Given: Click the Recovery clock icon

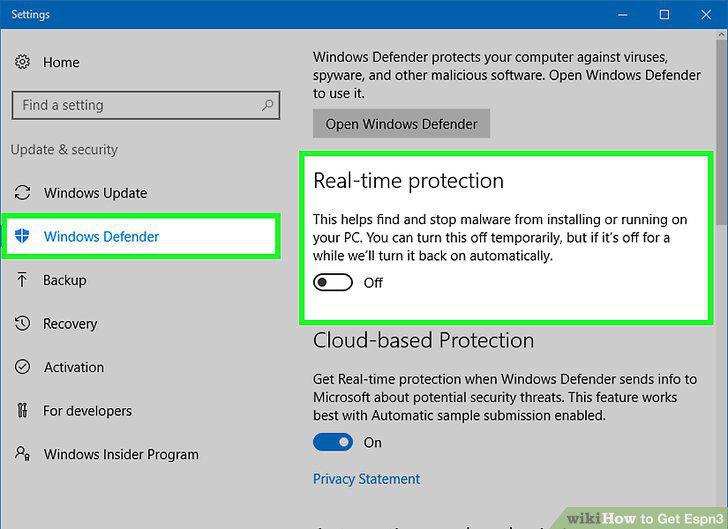Looking at the screenshot, I should [22, 323].
